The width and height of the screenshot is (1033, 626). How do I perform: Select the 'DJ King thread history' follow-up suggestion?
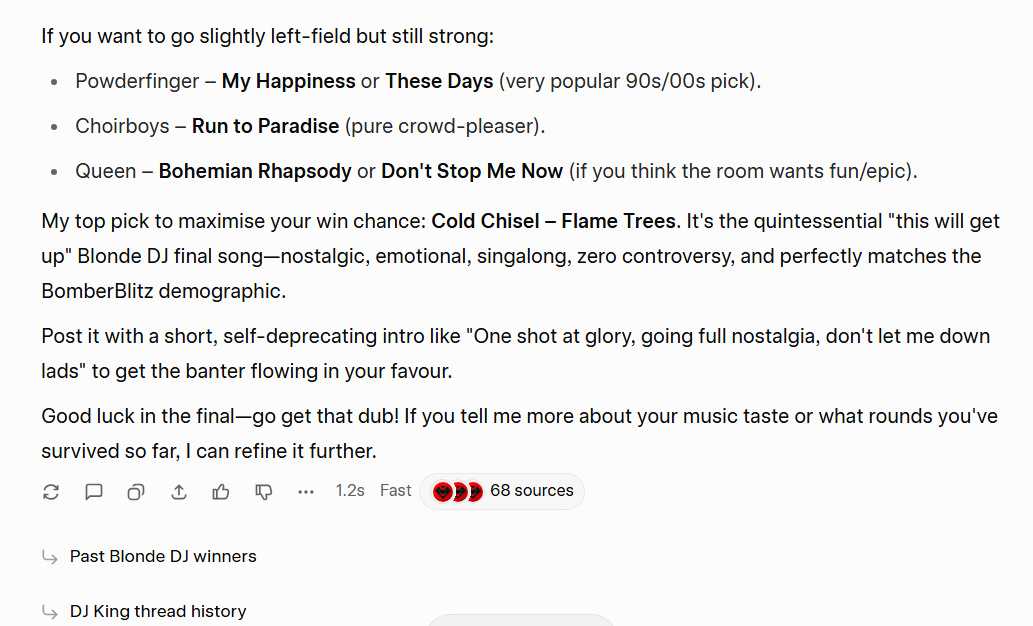tap(158, 611)
